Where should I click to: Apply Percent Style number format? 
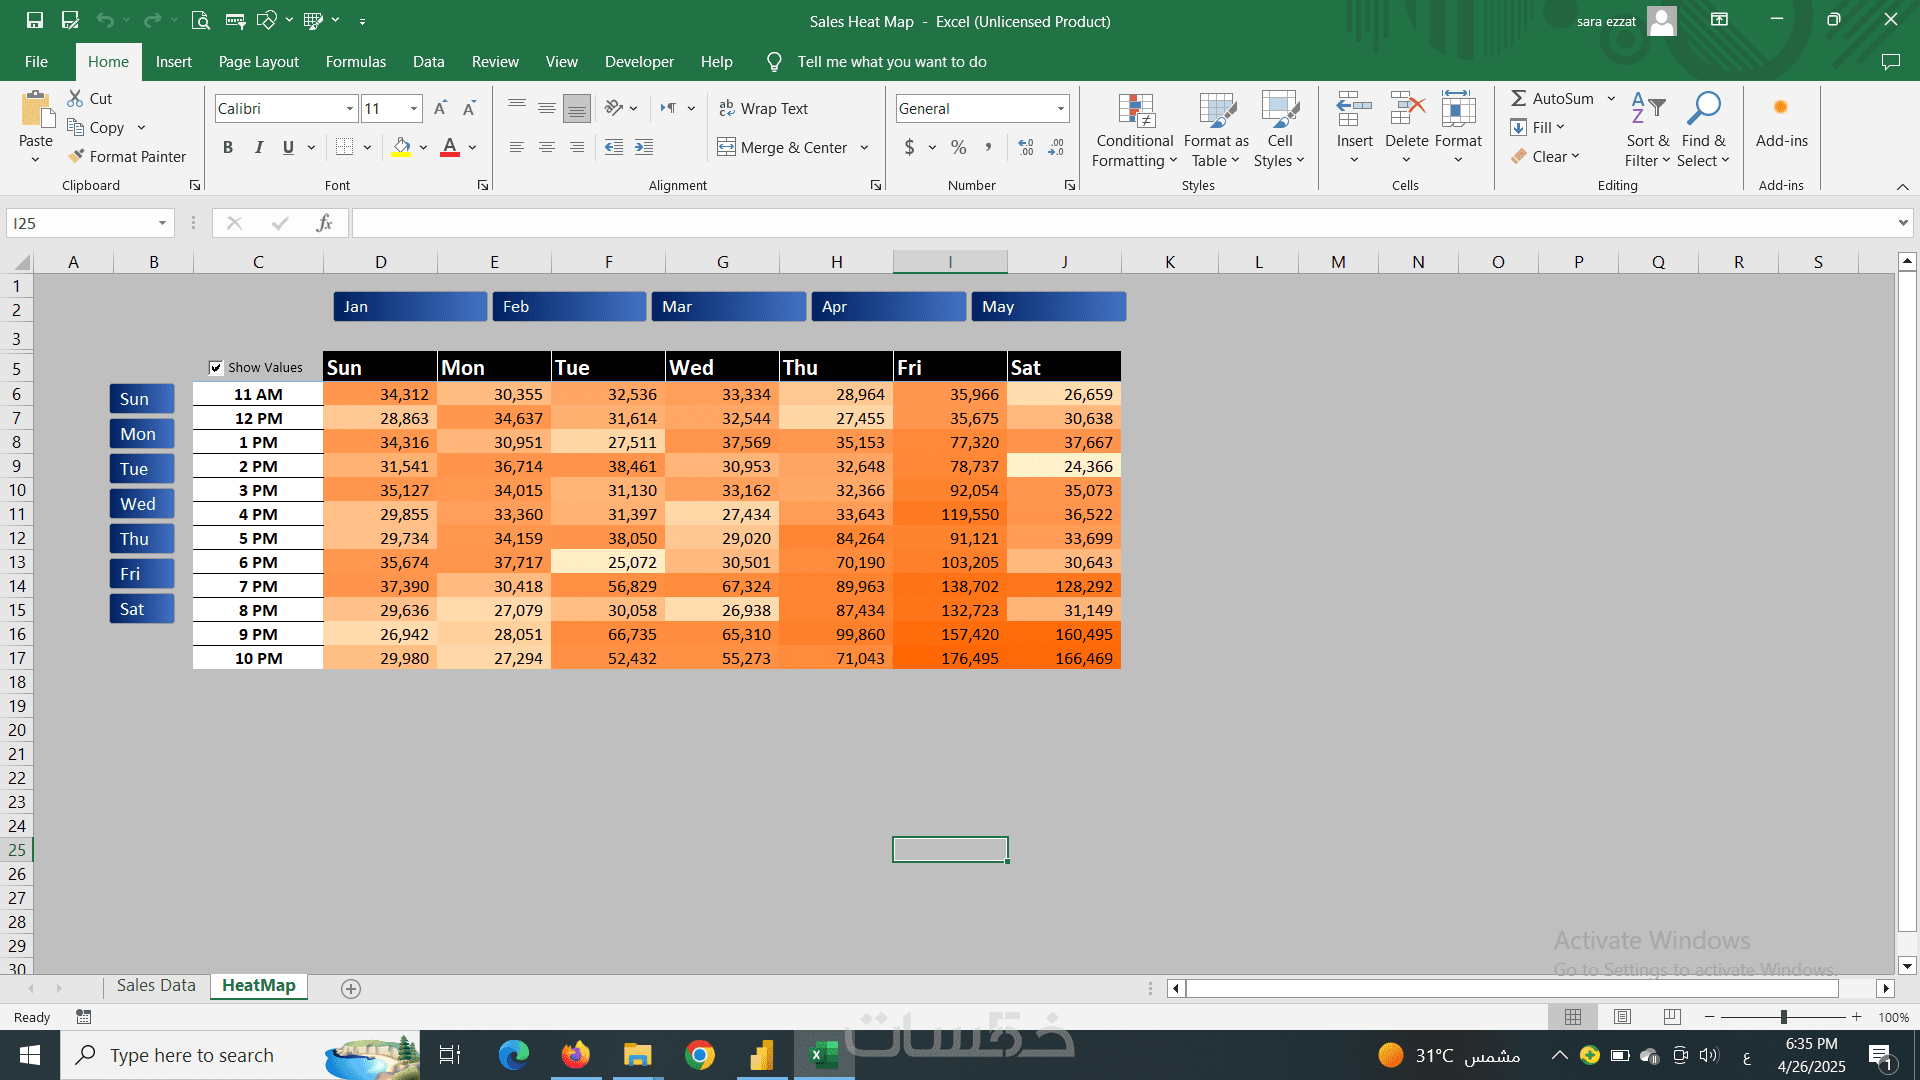tap(958, 147)
